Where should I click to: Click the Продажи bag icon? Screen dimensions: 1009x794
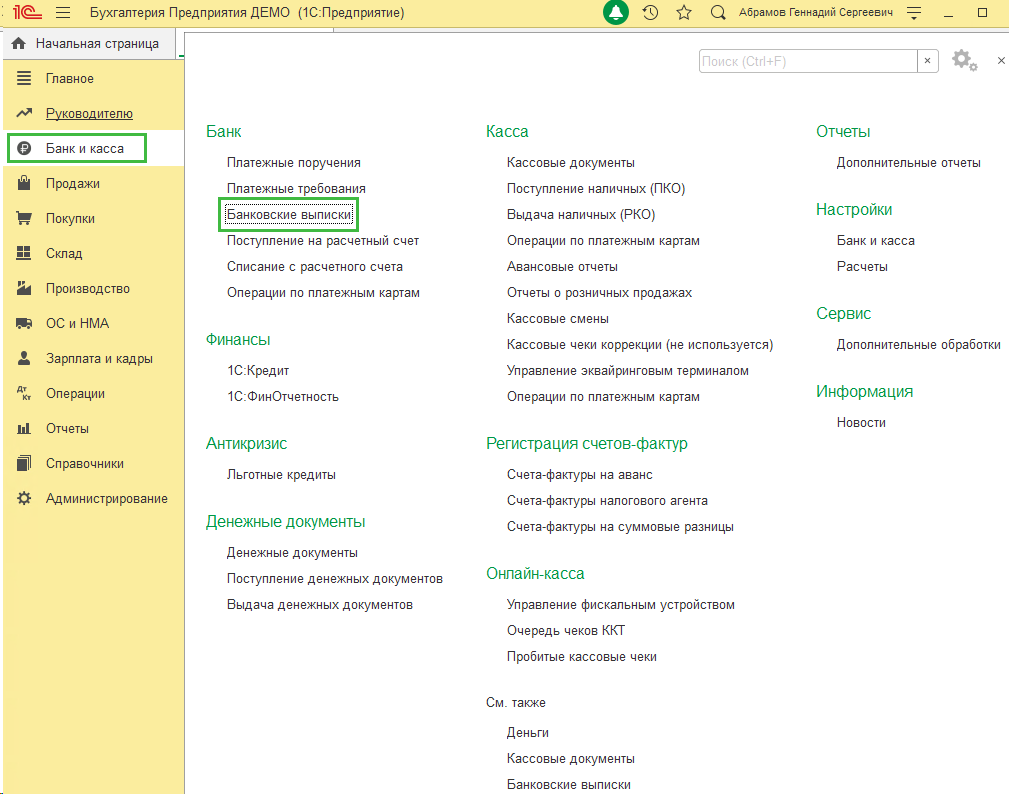(x=24, y=183)
